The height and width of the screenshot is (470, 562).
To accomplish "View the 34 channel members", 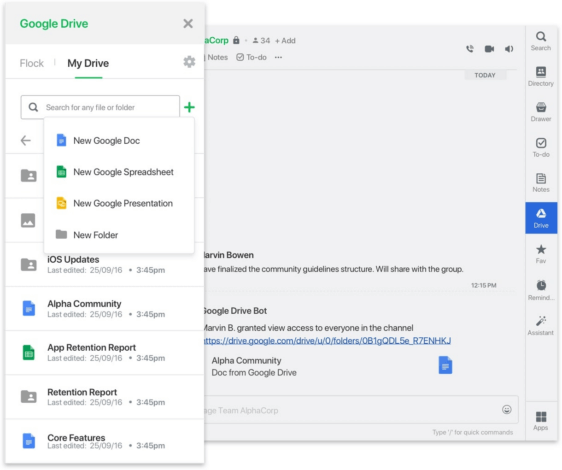I will tap(261, 41).
